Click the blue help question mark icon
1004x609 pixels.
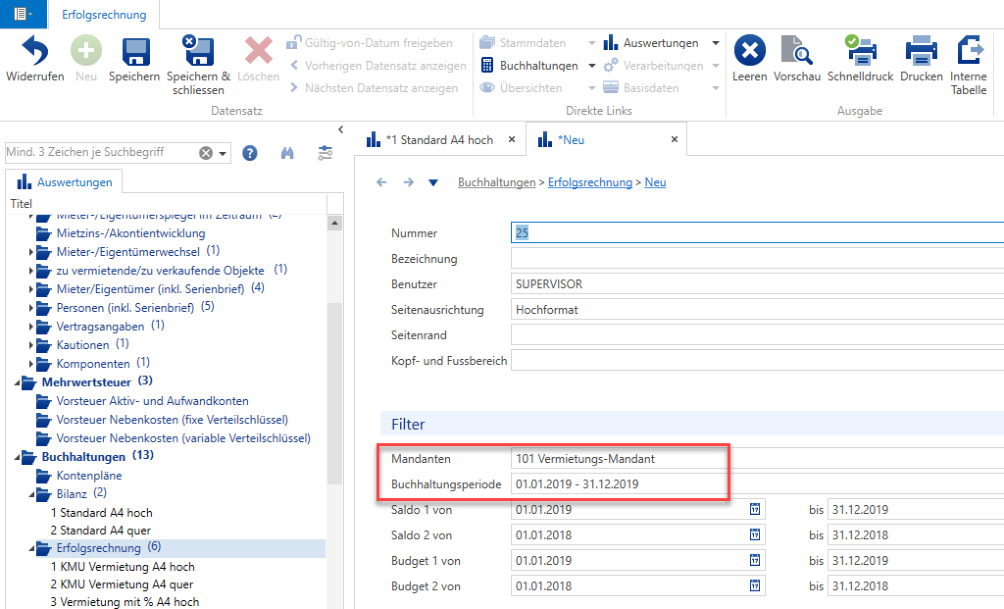point(250,153)
